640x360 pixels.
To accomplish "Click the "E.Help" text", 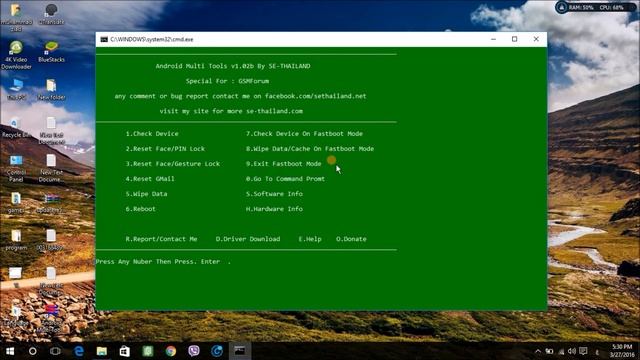I will coord(310,239).
